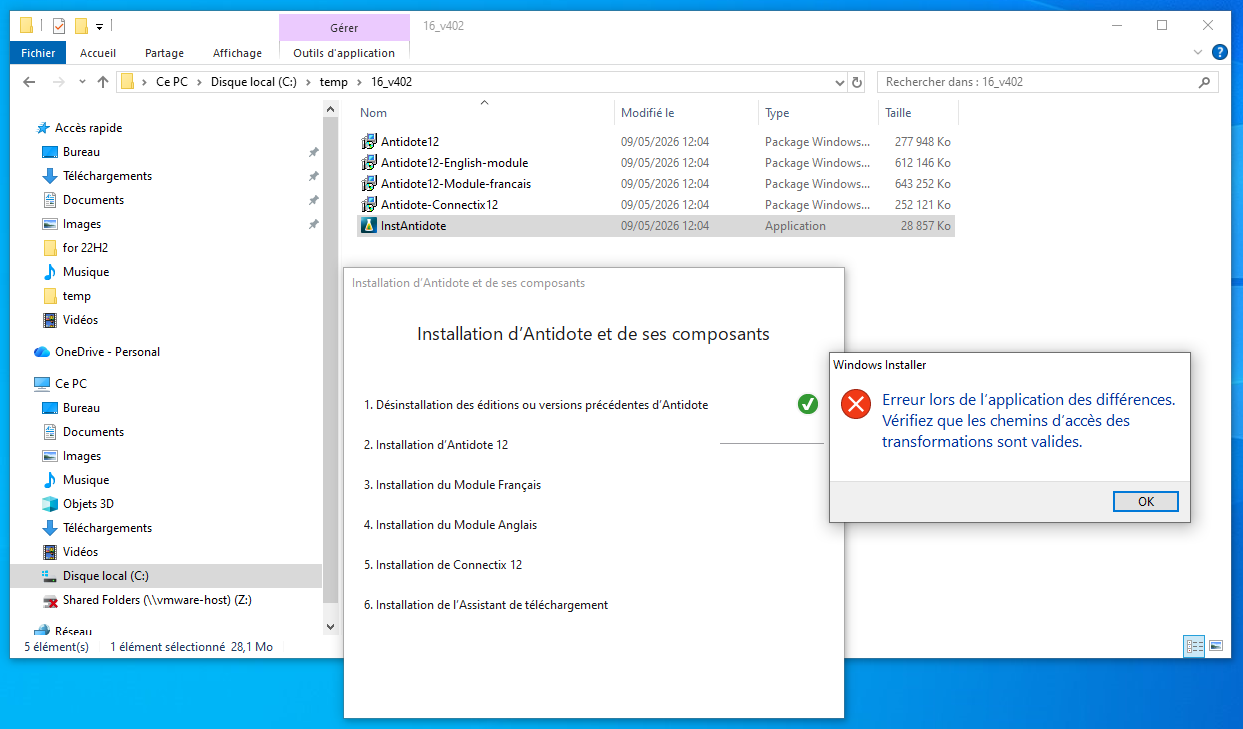Open Vidéos under Accès rapide
Image resolution: width=1243 pixels, height=729 pixels.
(80, 320)
